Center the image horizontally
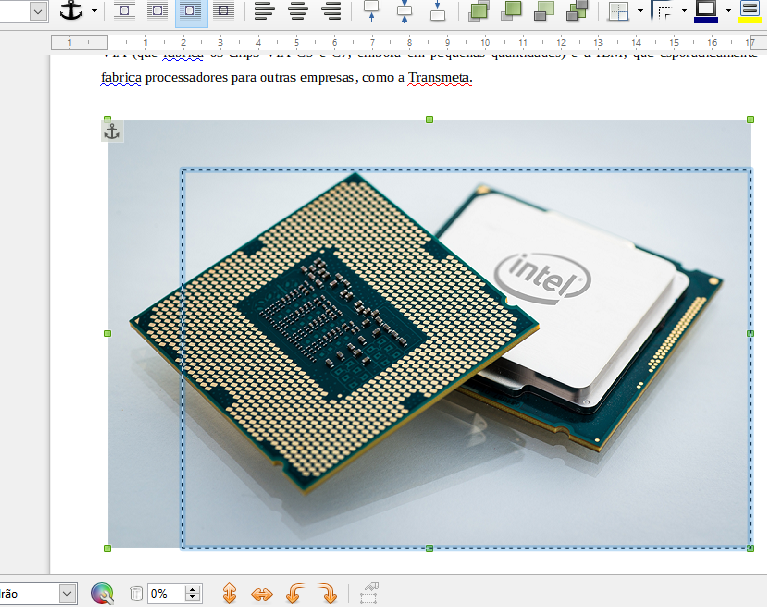 coord(298,11)
